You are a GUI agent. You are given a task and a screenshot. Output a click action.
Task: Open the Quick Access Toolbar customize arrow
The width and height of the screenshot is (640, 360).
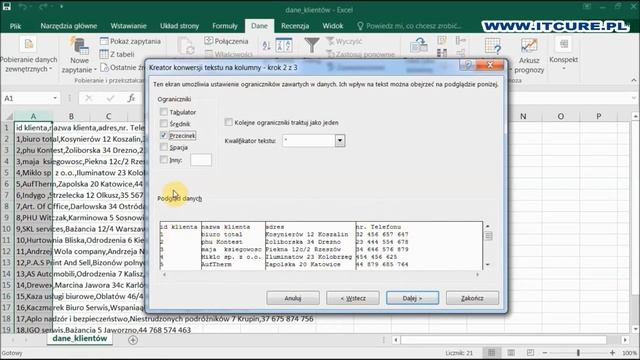[62, 7]
